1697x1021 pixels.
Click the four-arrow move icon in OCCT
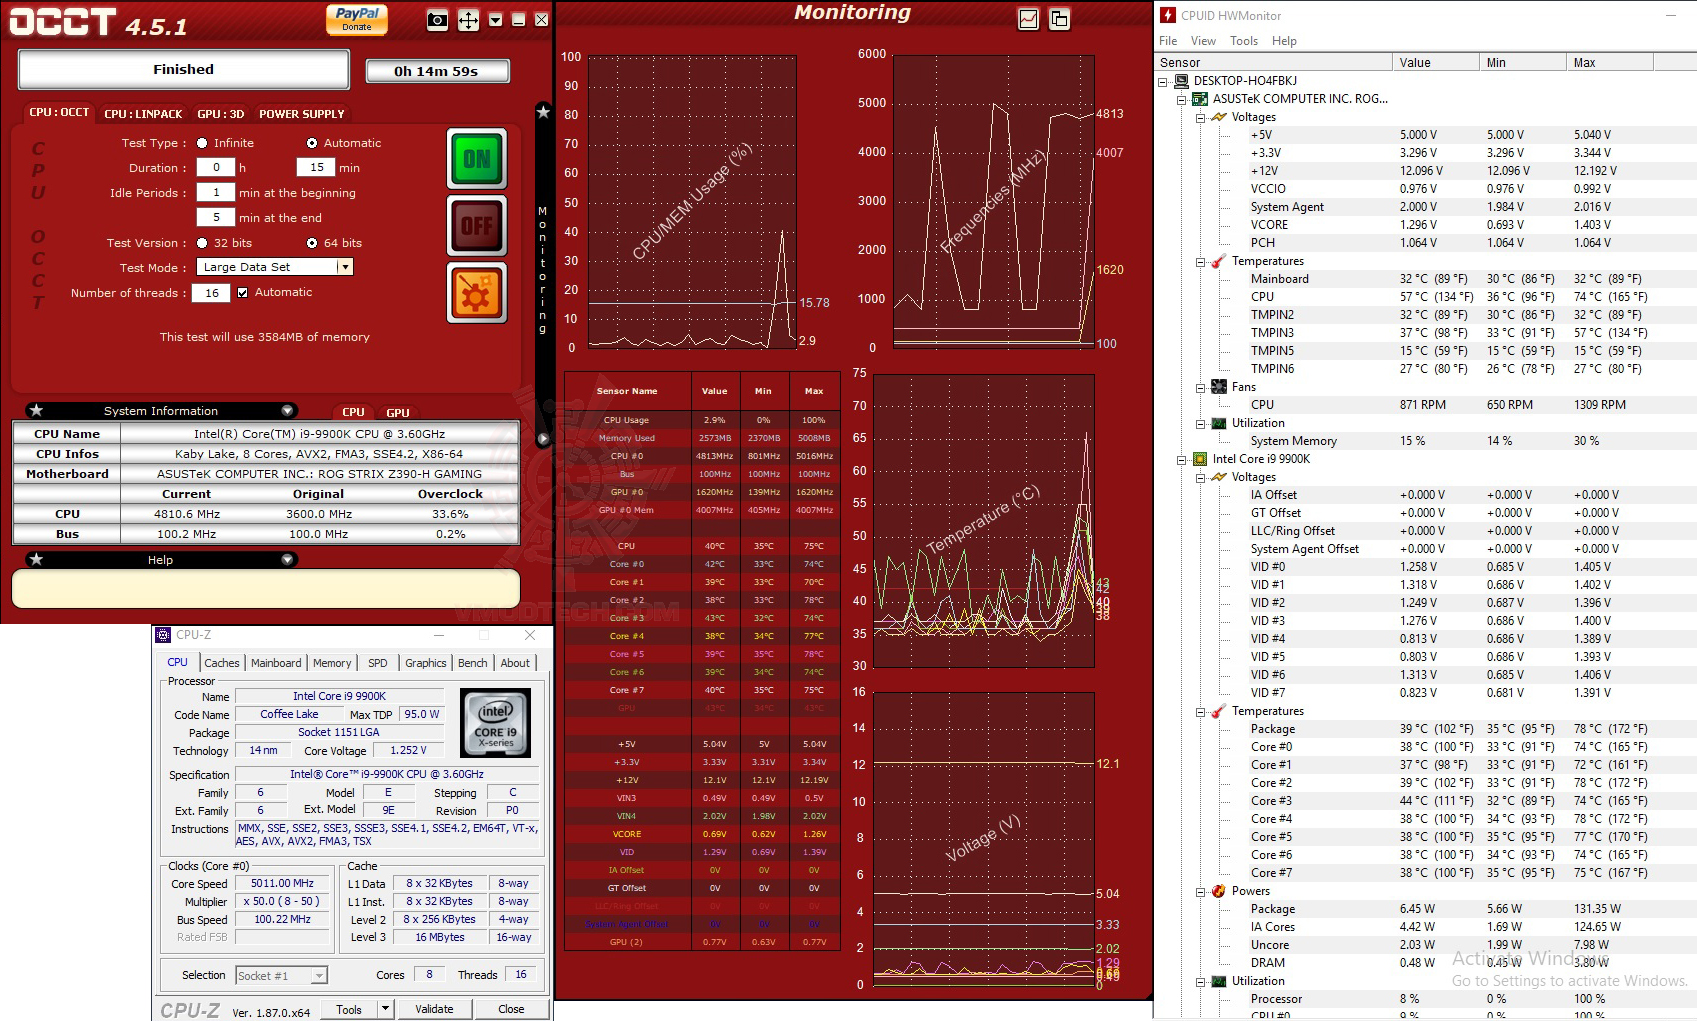coord(468,20)
